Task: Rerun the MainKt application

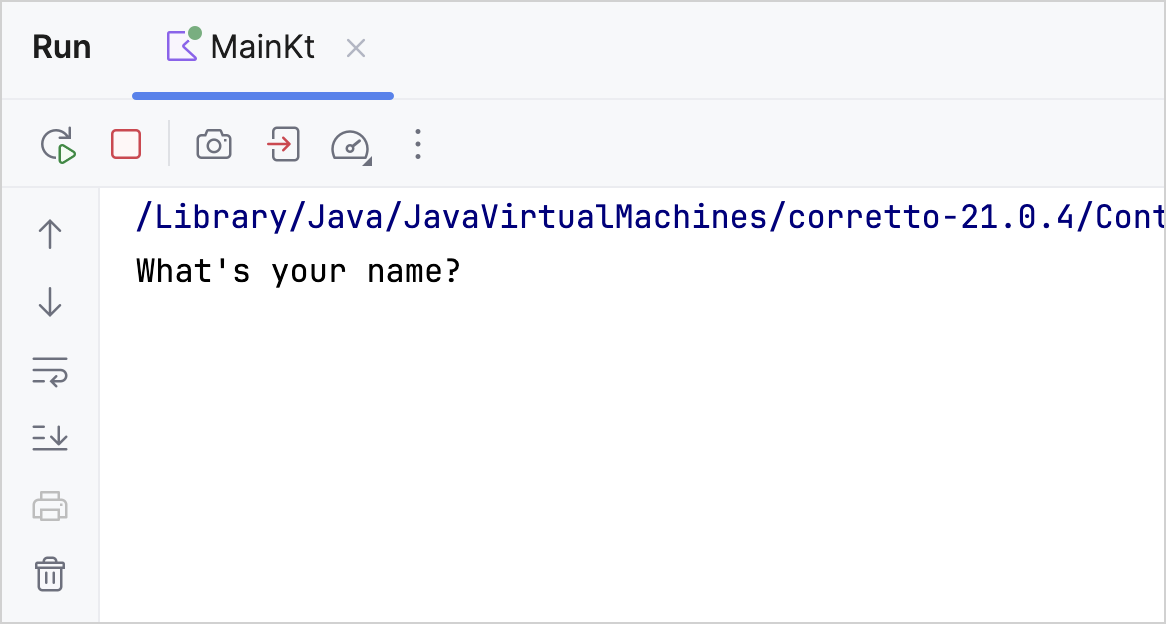Action: [x=58, y=144]
